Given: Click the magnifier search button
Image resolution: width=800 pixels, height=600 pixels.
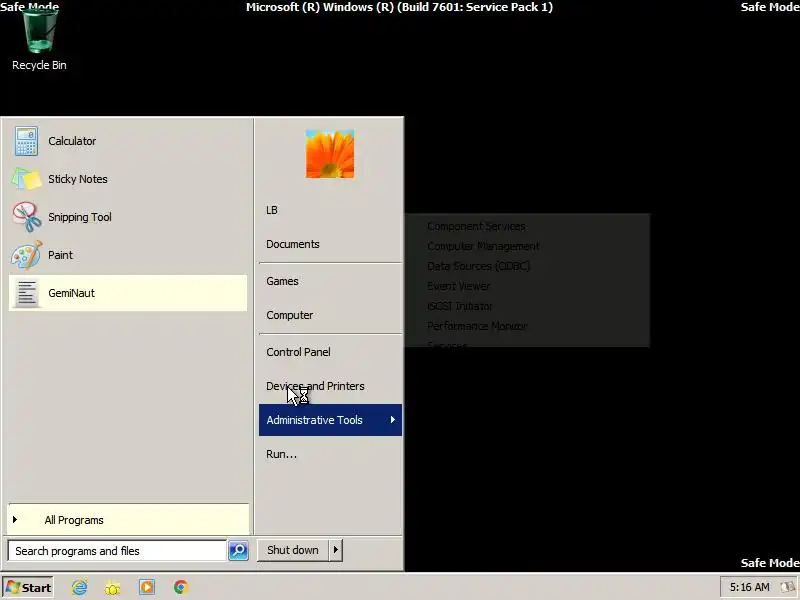Looking at the screenshot, I should click(238, 551).
